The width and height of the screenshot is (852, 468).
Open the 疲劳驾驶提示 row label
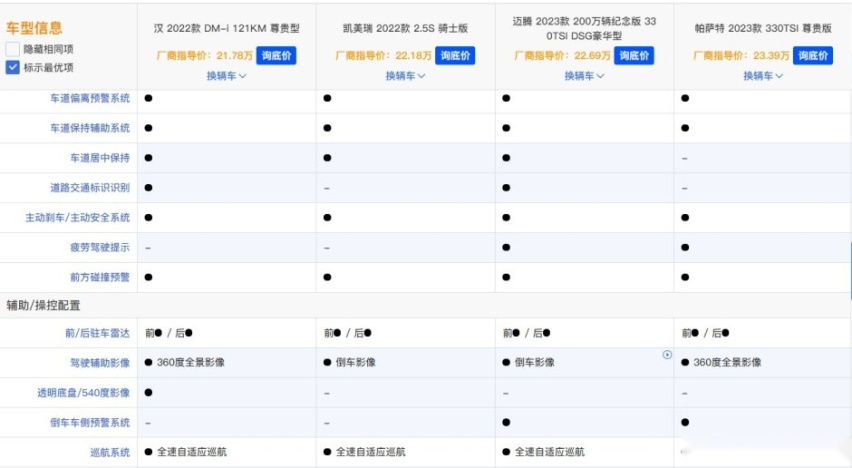[x=100, y=248]
